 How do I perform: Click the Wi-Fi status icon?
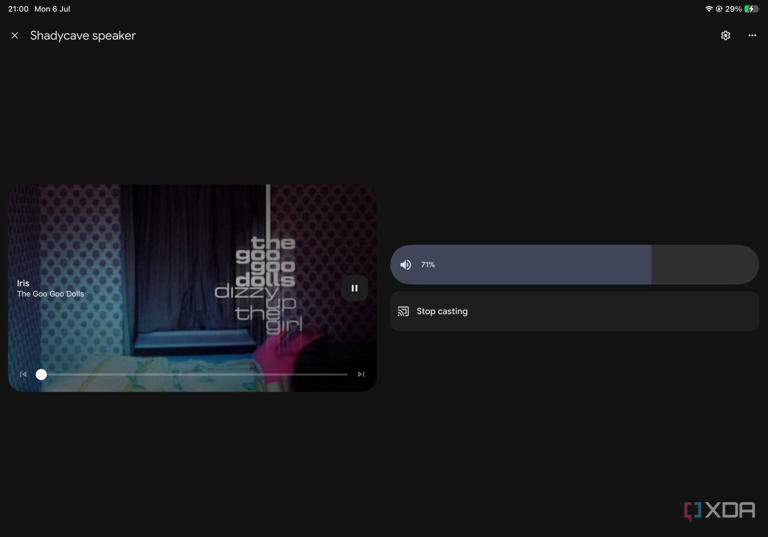coord(708,9)
